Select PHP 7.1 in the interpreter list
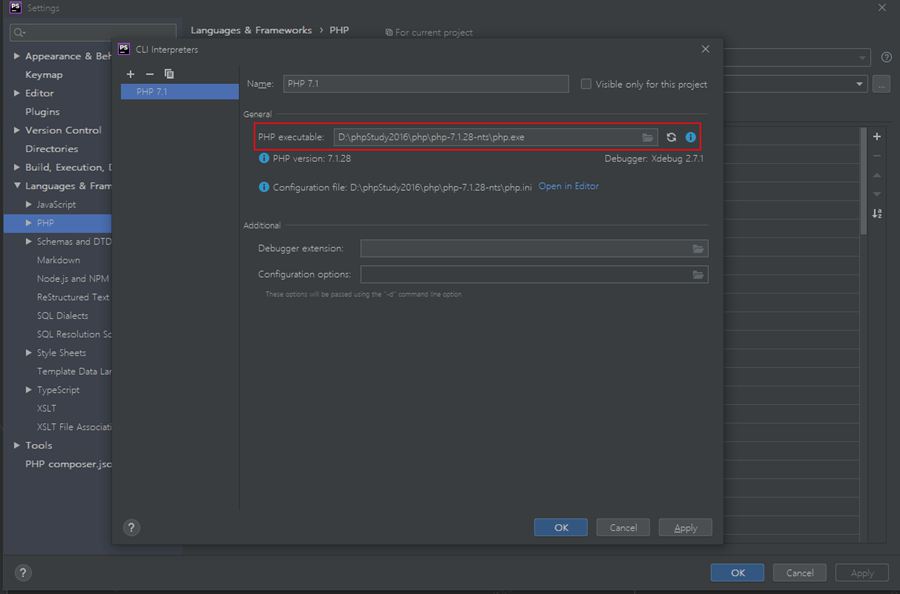This screenshot has height=594, width=900. (x=152, y=92)
